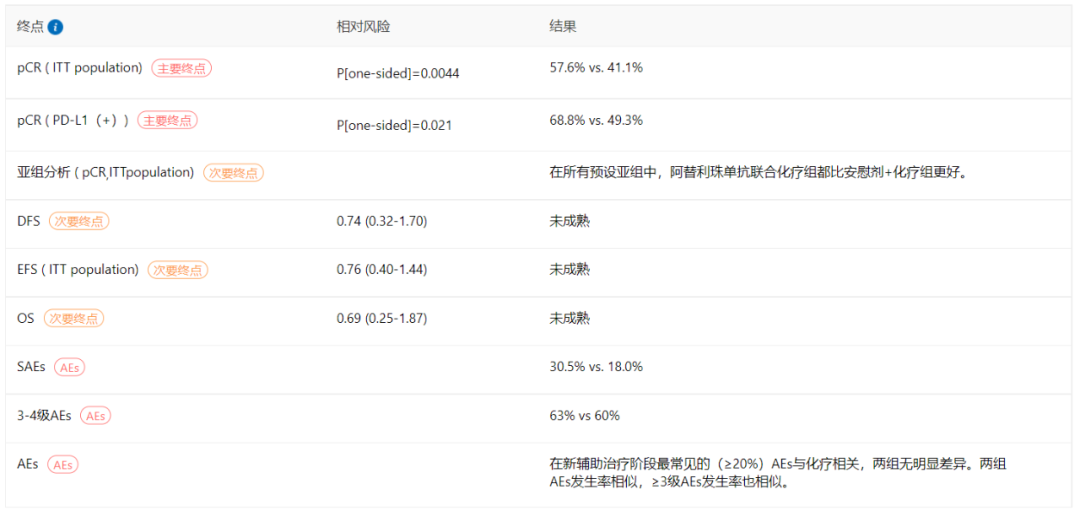Screen dimensions: 1080x516
Task: Click 次要终点 tag in DFS row
Action: pos(79,222)
